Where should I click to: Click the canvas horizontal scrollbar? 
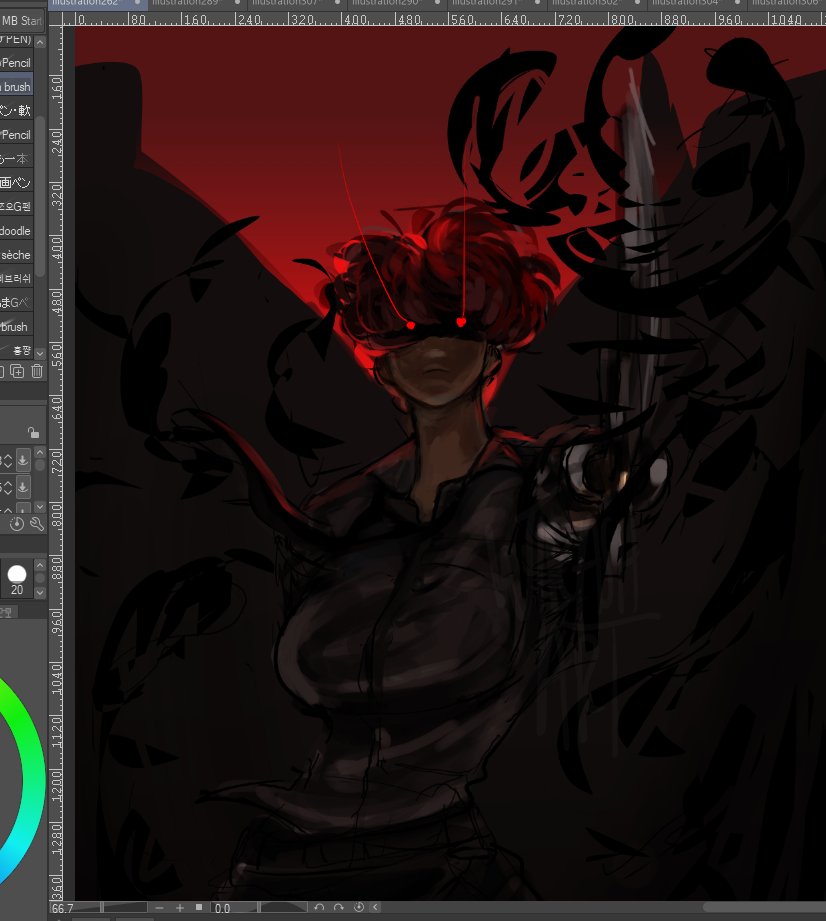pyautogui.click(x=764, y=907)
